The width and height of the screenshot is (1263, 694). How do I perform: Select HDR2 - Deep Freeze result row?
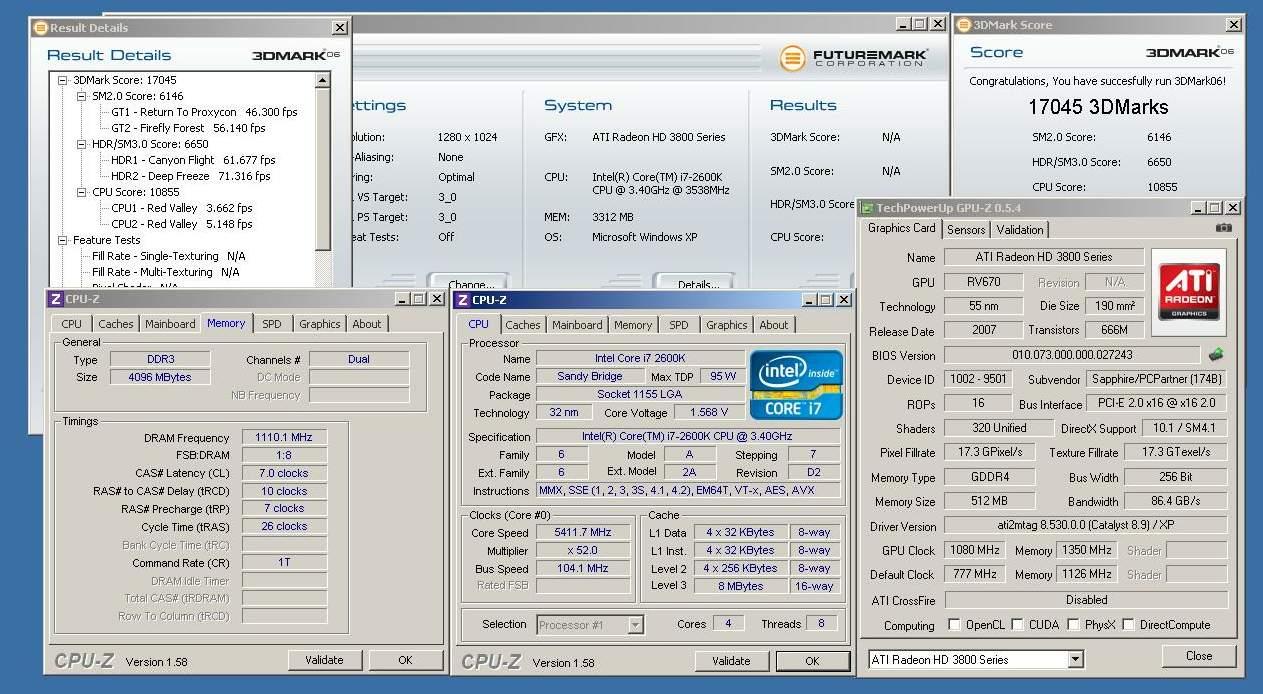point(191,176)
